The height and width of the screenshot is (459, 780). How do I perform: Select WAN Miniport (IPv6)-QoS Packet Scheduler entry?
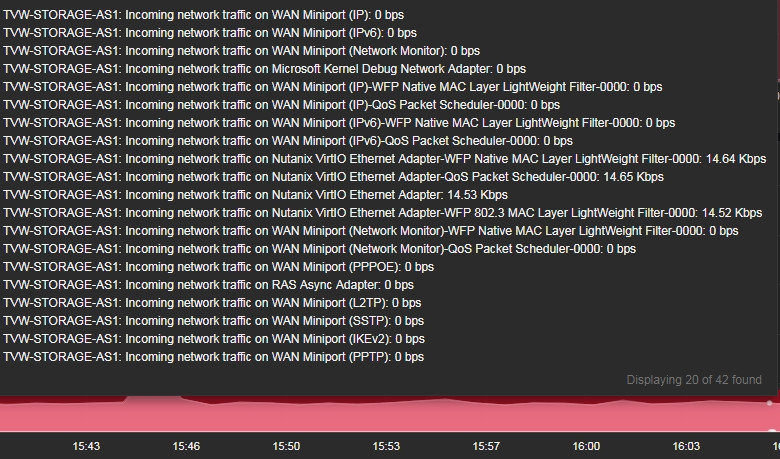288,141
